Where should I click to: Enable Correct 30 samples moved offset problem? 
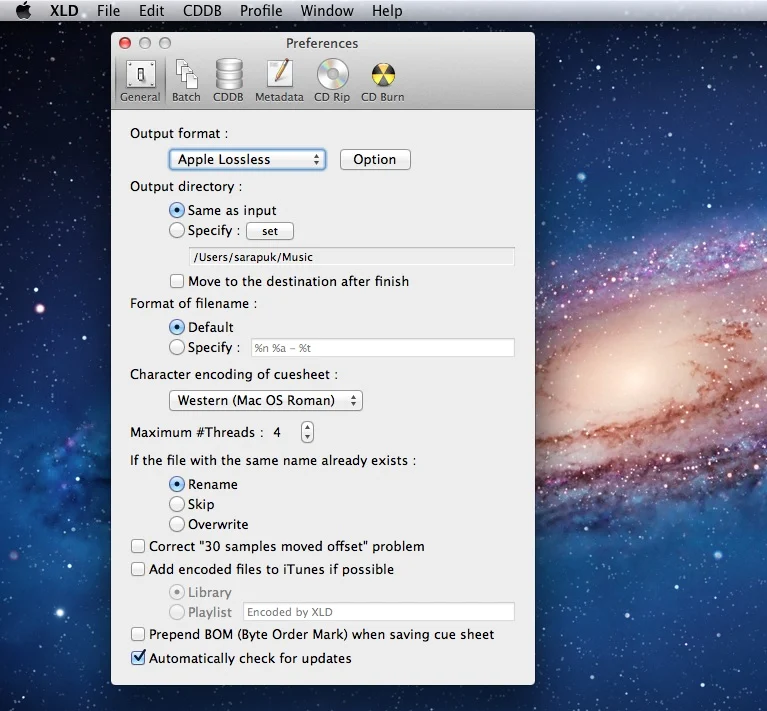point(138,546)
